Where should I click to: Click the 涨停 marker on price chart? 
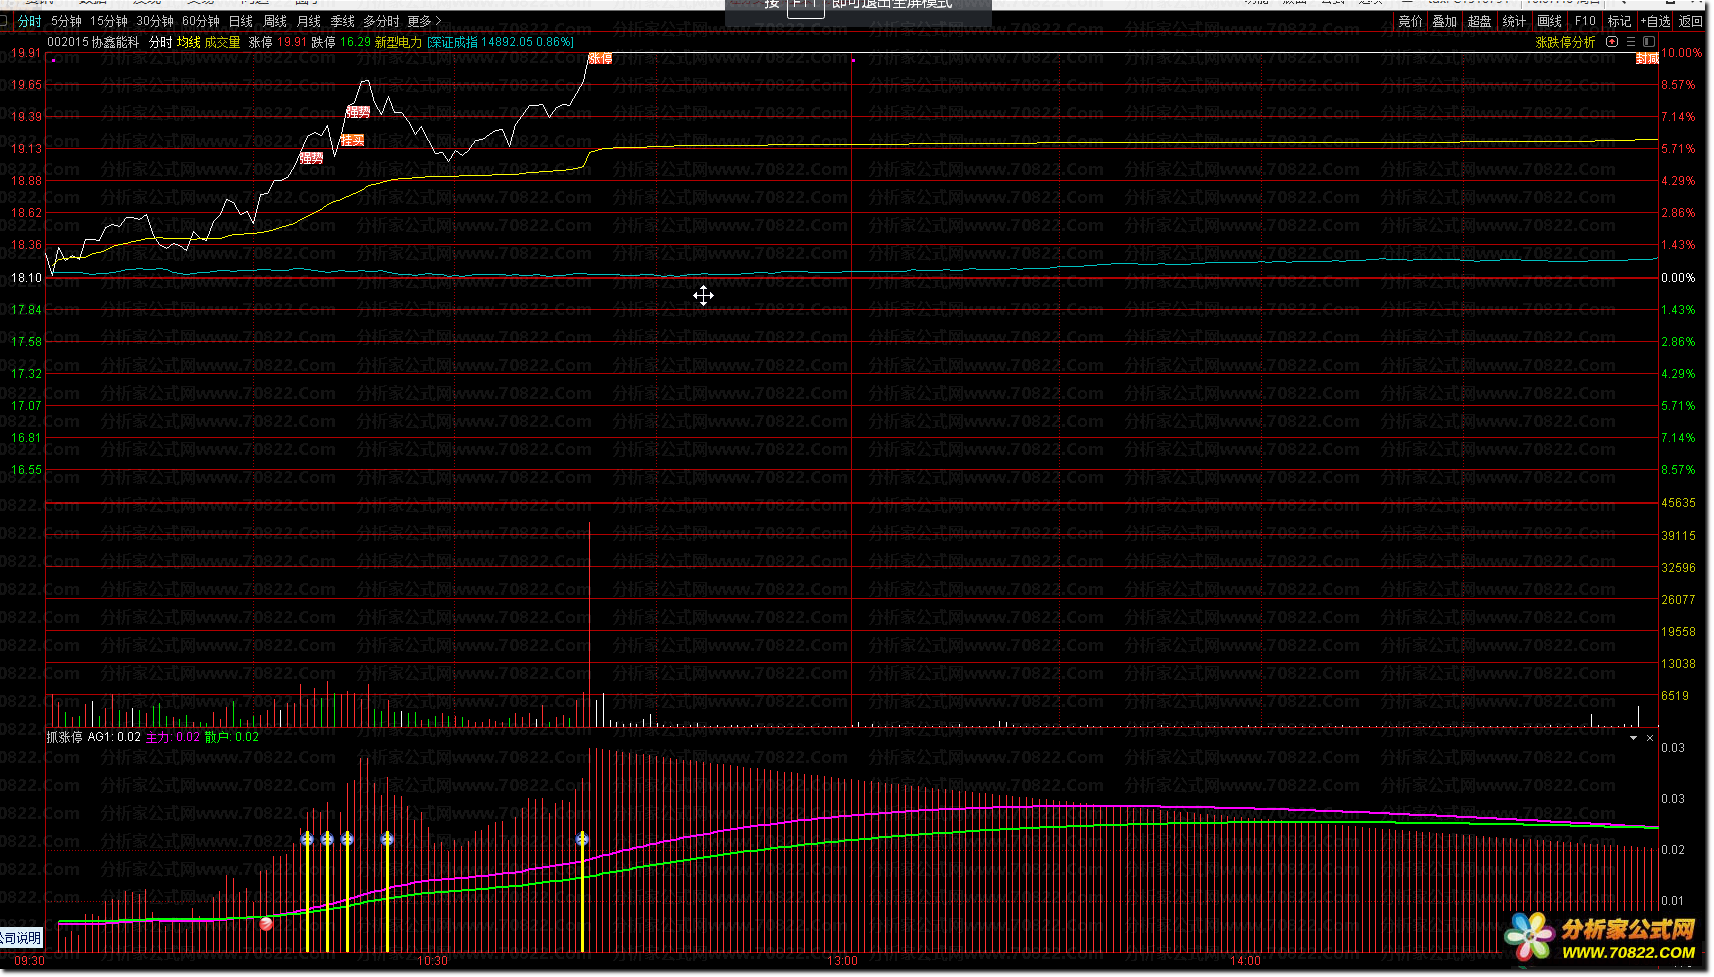pos(600,59)
